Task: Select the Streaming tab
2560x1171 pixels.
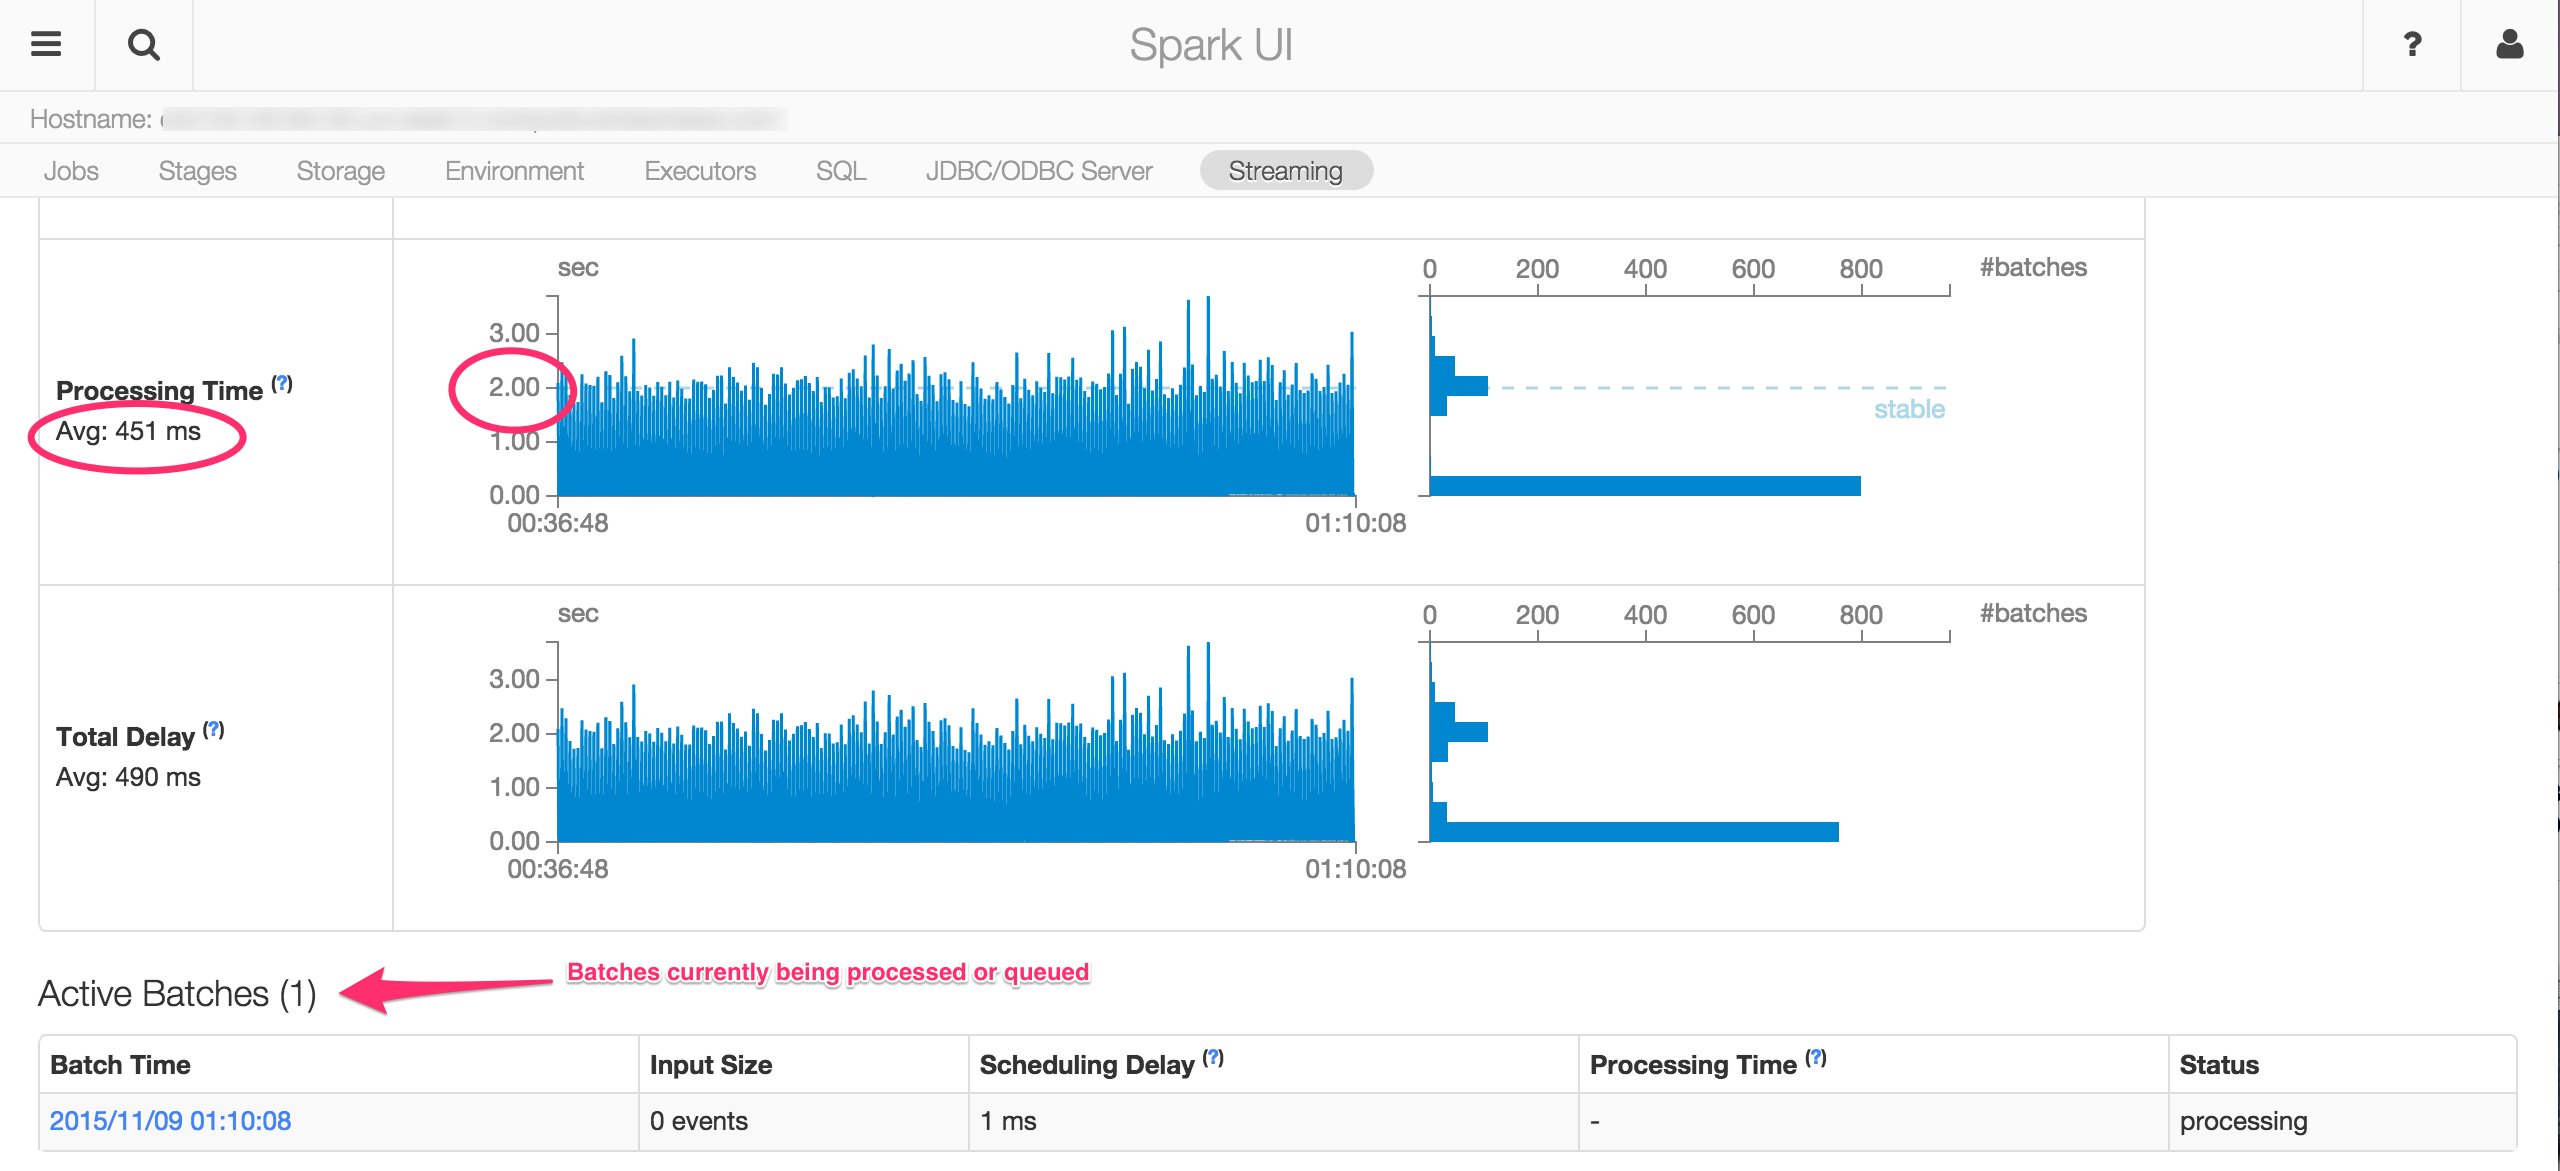Action: 1285,171
